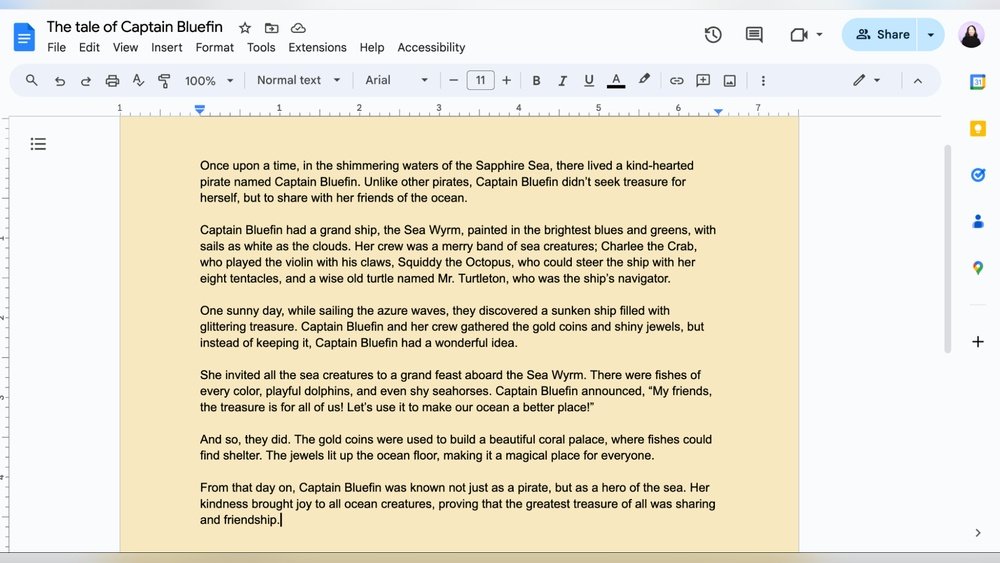The height and width of the screenshot is (563, 1000).
Task: Open the Normal text style dropdown
Action: [x=298, y=80]
